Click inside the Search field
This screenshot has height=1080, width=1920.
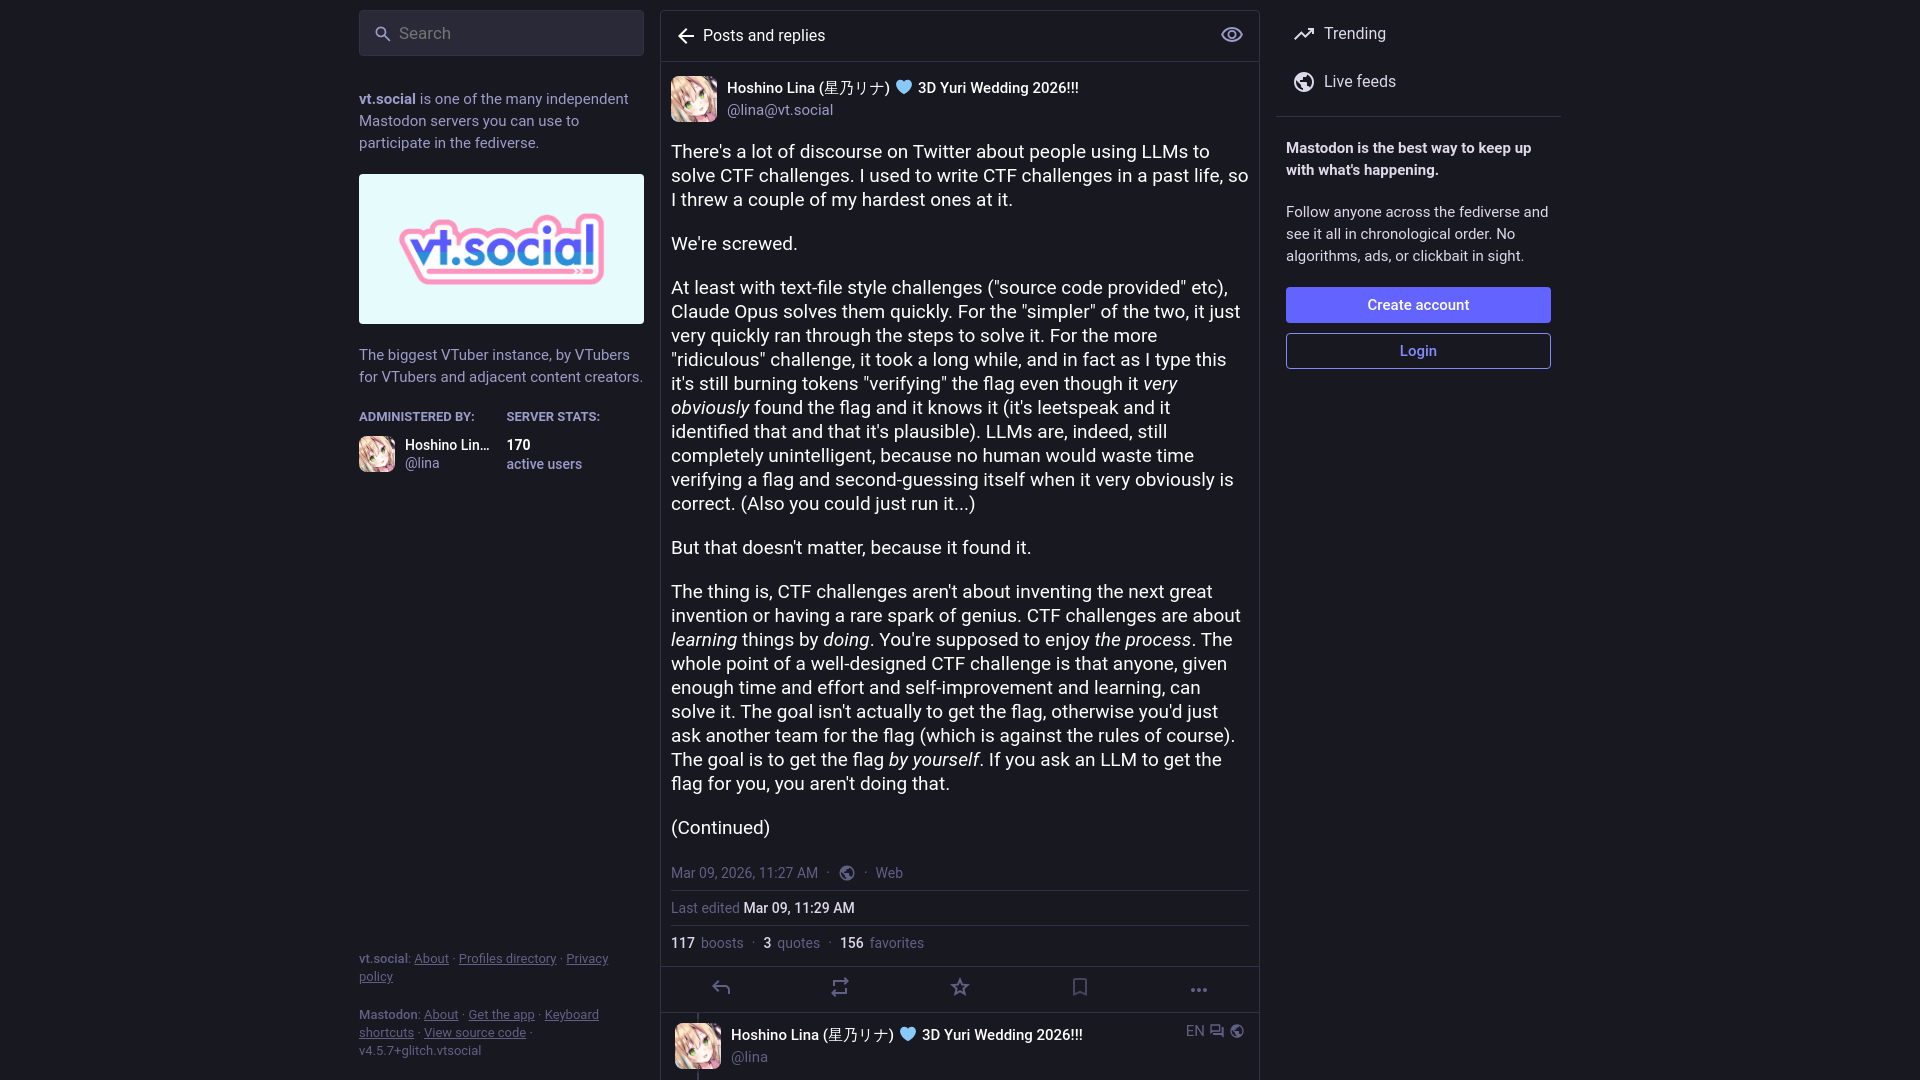pyautogui.click(x=501, y=33)
